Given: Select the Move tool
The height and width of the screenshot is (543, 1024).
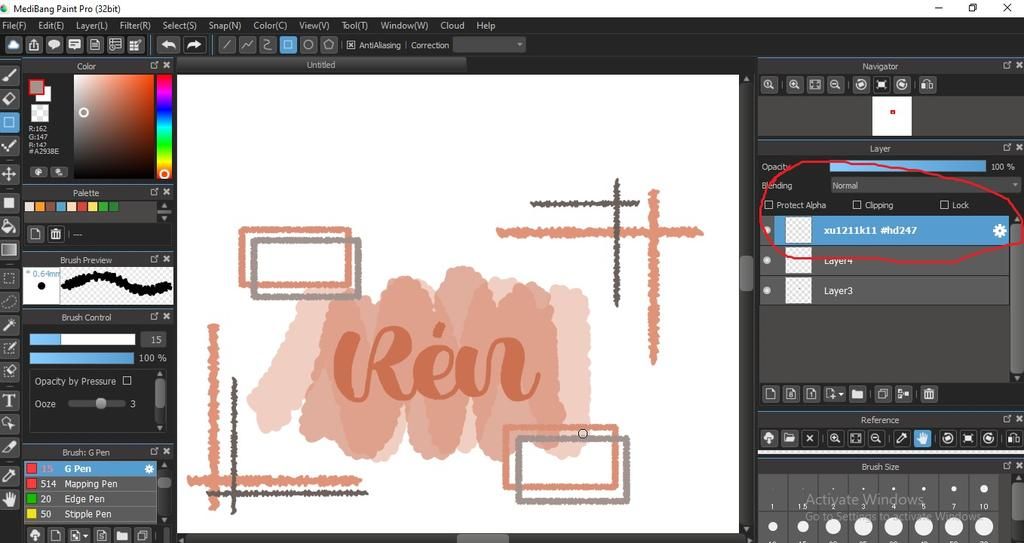Looking at the screenshot, I should [9, 174].
